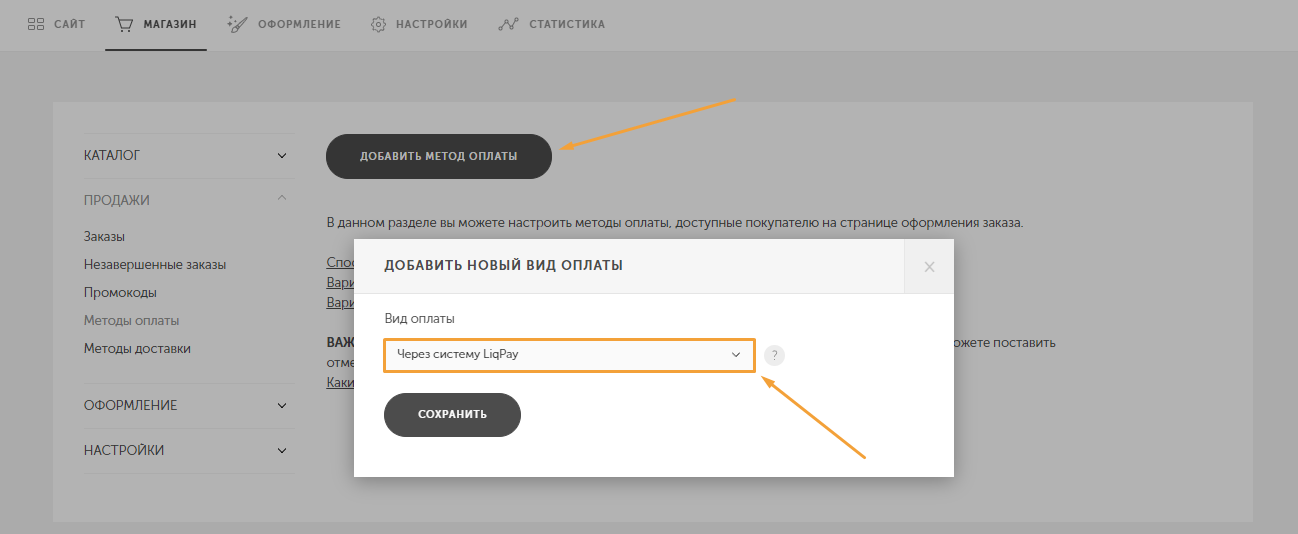
Task: Close the Добавить новый вид оплаты dialog
Action: [x=929, y=266]
